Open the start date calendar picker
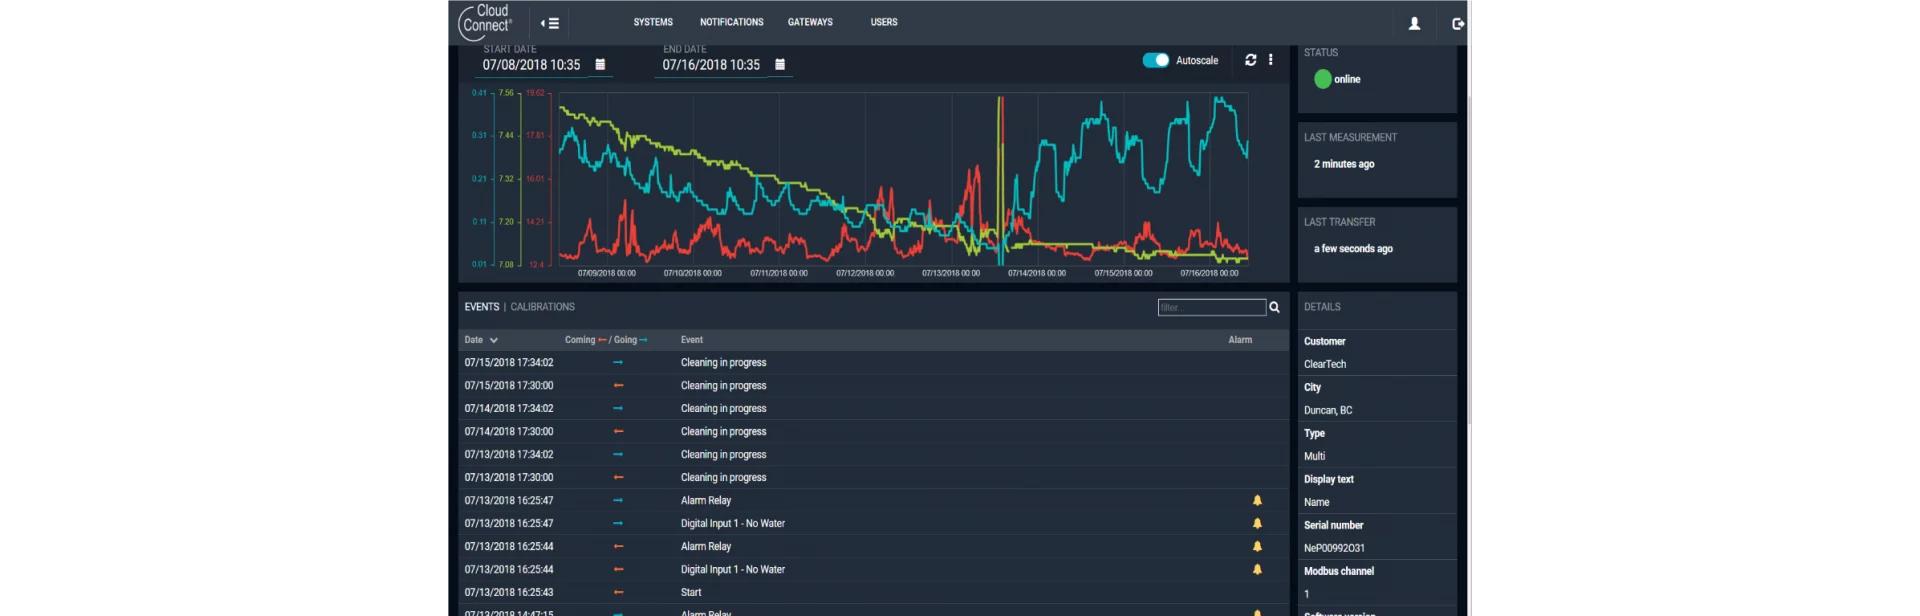 click(600, 64)
